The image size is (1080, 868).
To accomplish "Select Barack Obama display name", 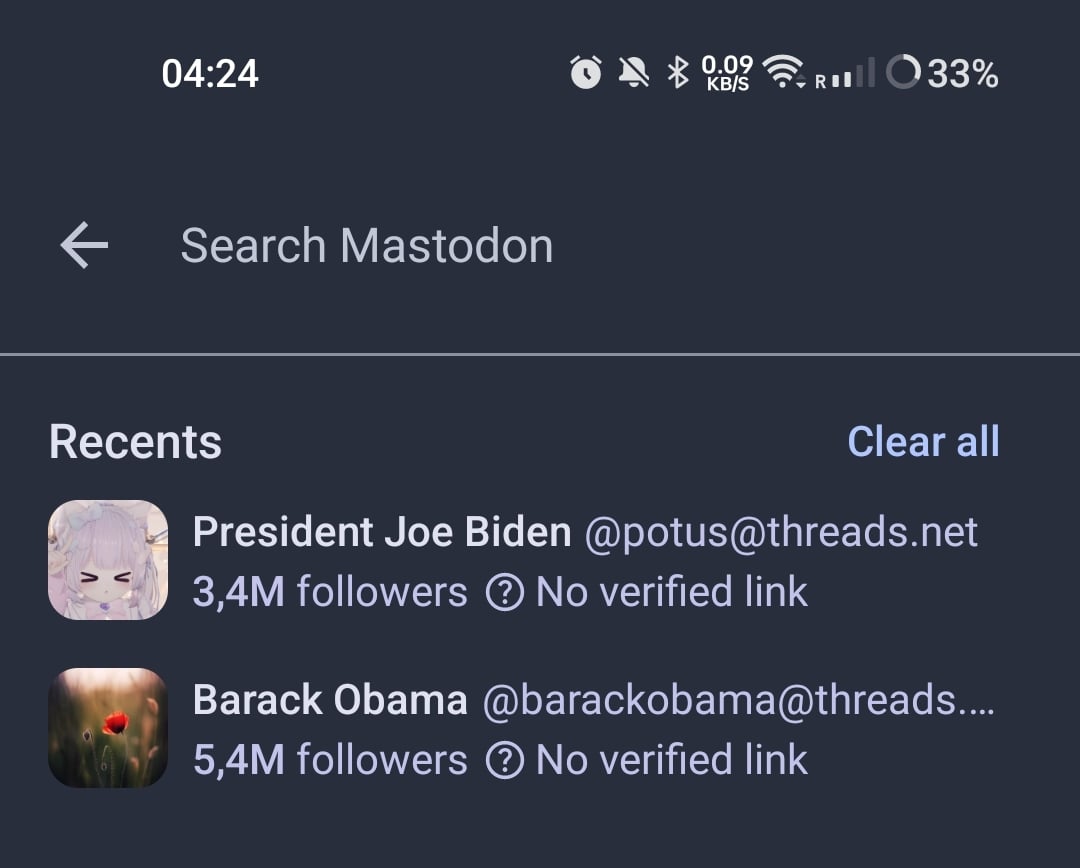I will pyautogui.click(x=330, y=700).
